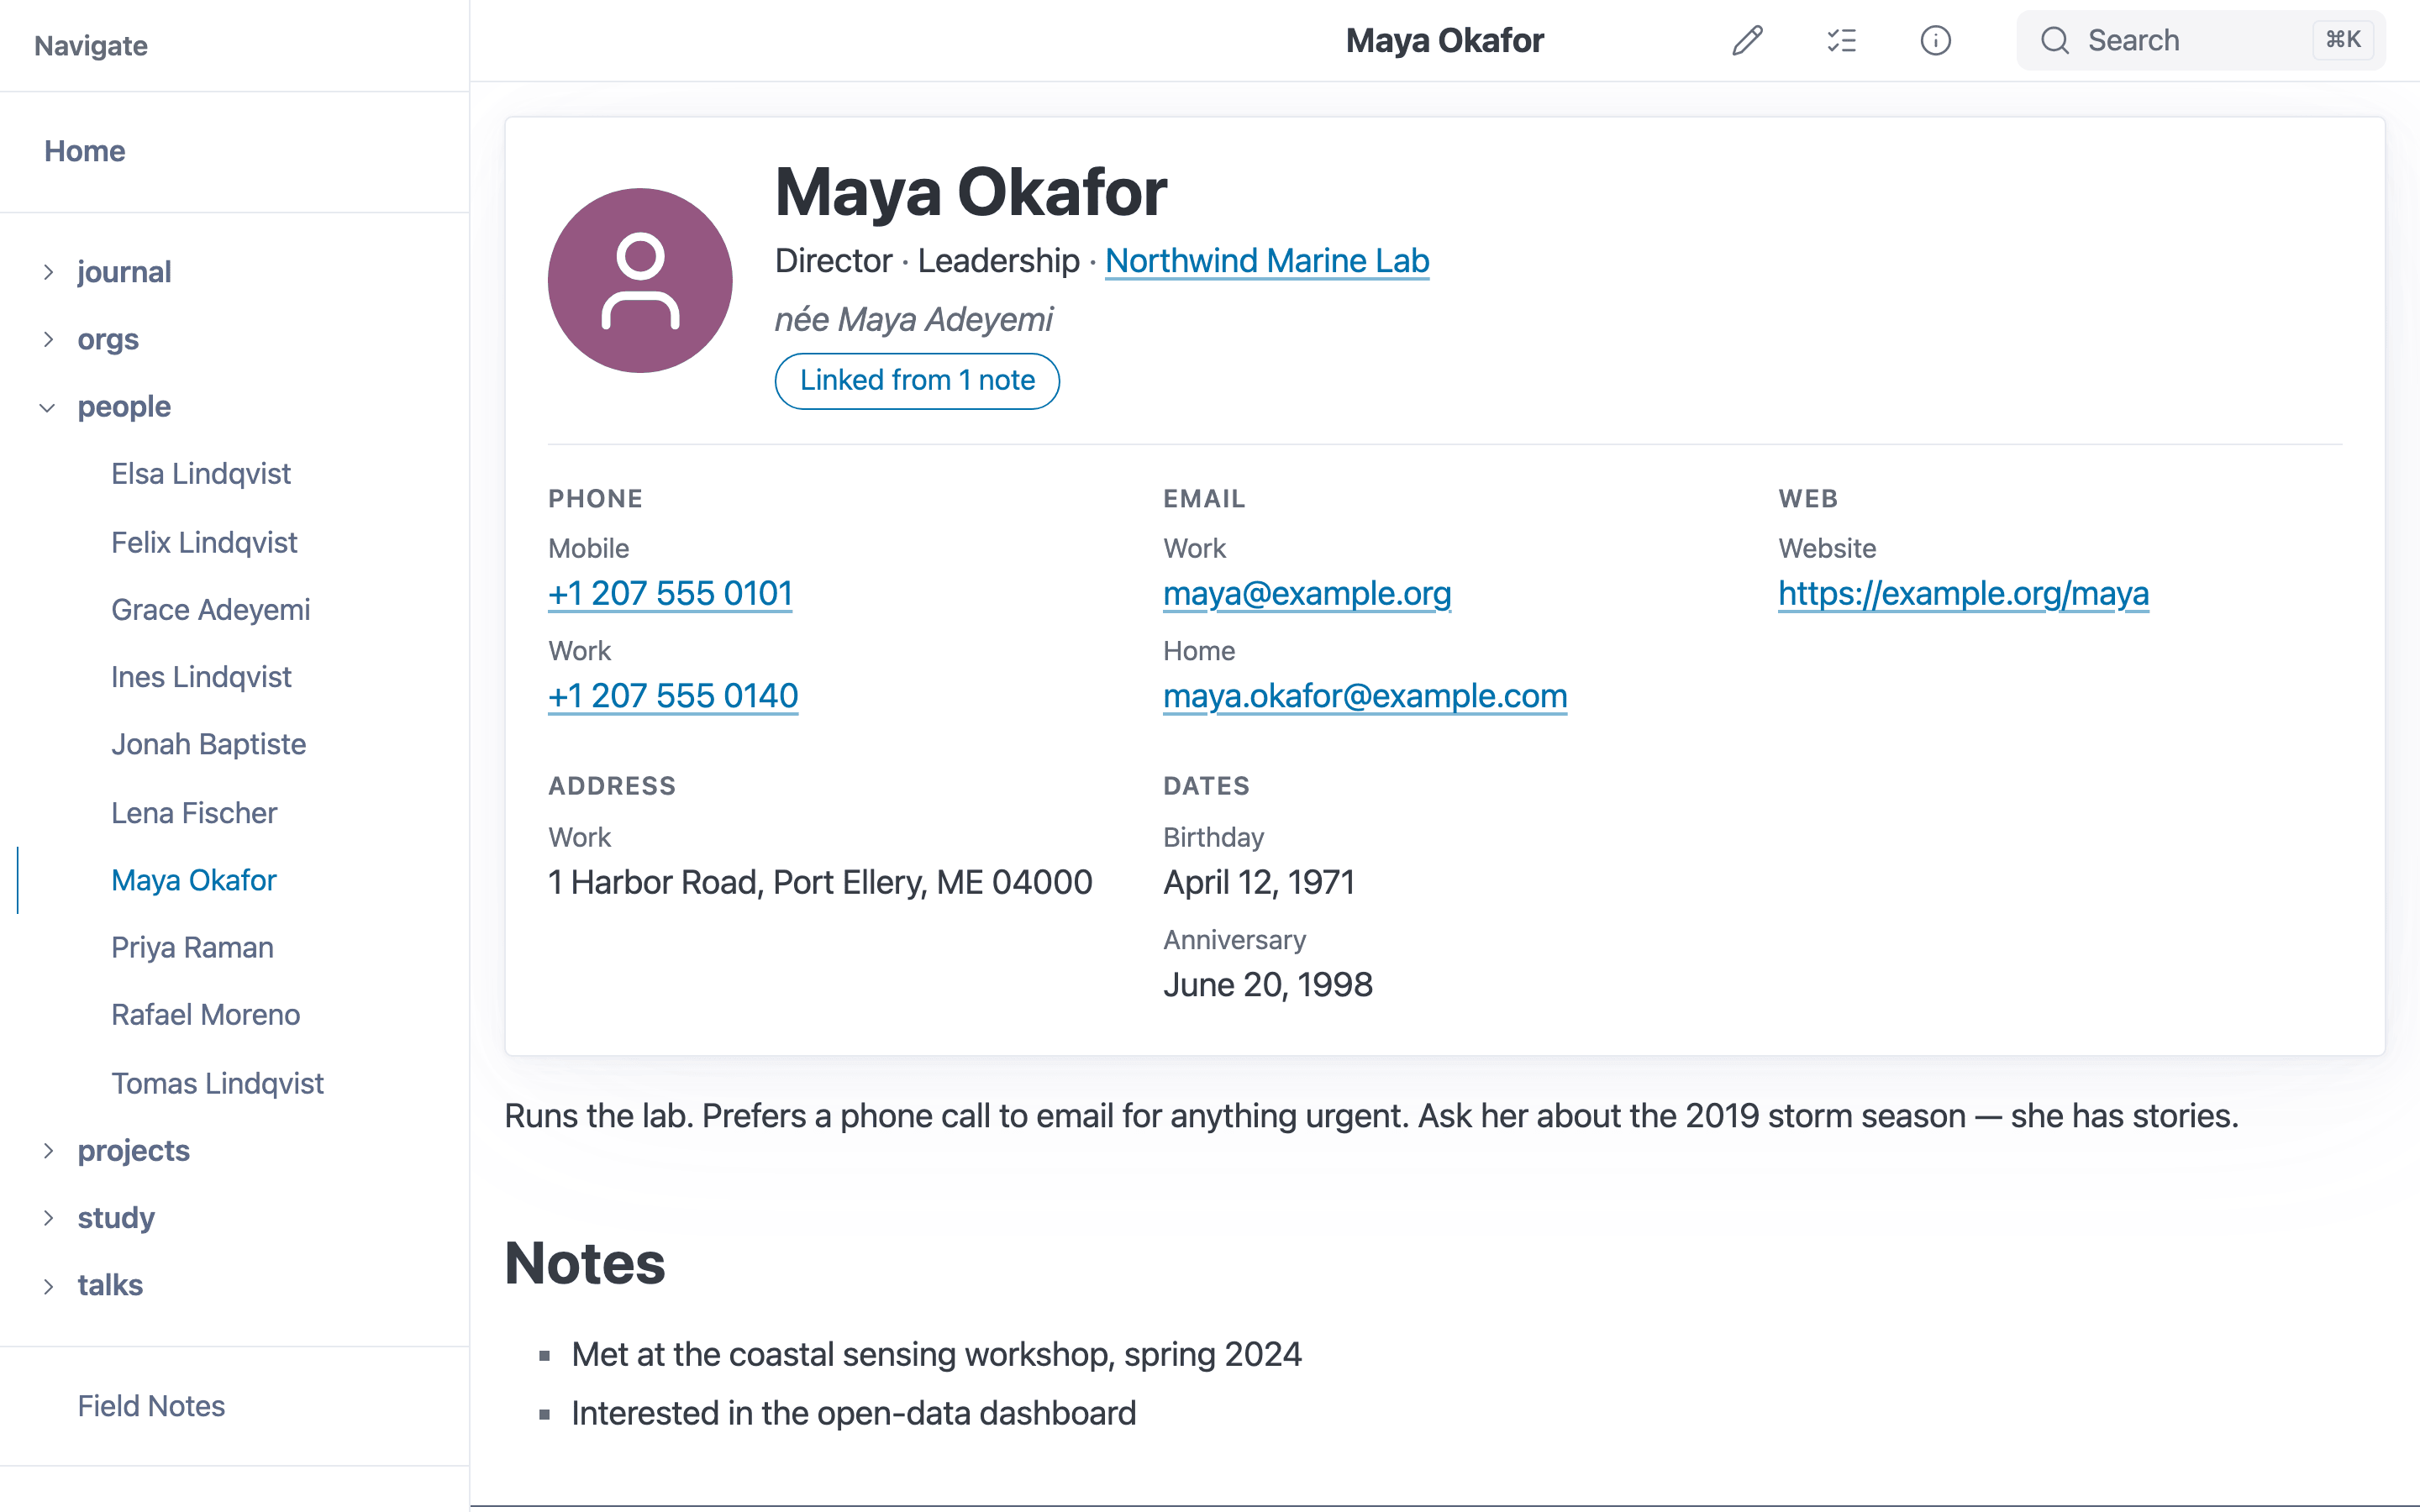The width and height of the screenshot is (2420, 1512).
Task: Expand the talks folder chevron
Action: 48,1285
